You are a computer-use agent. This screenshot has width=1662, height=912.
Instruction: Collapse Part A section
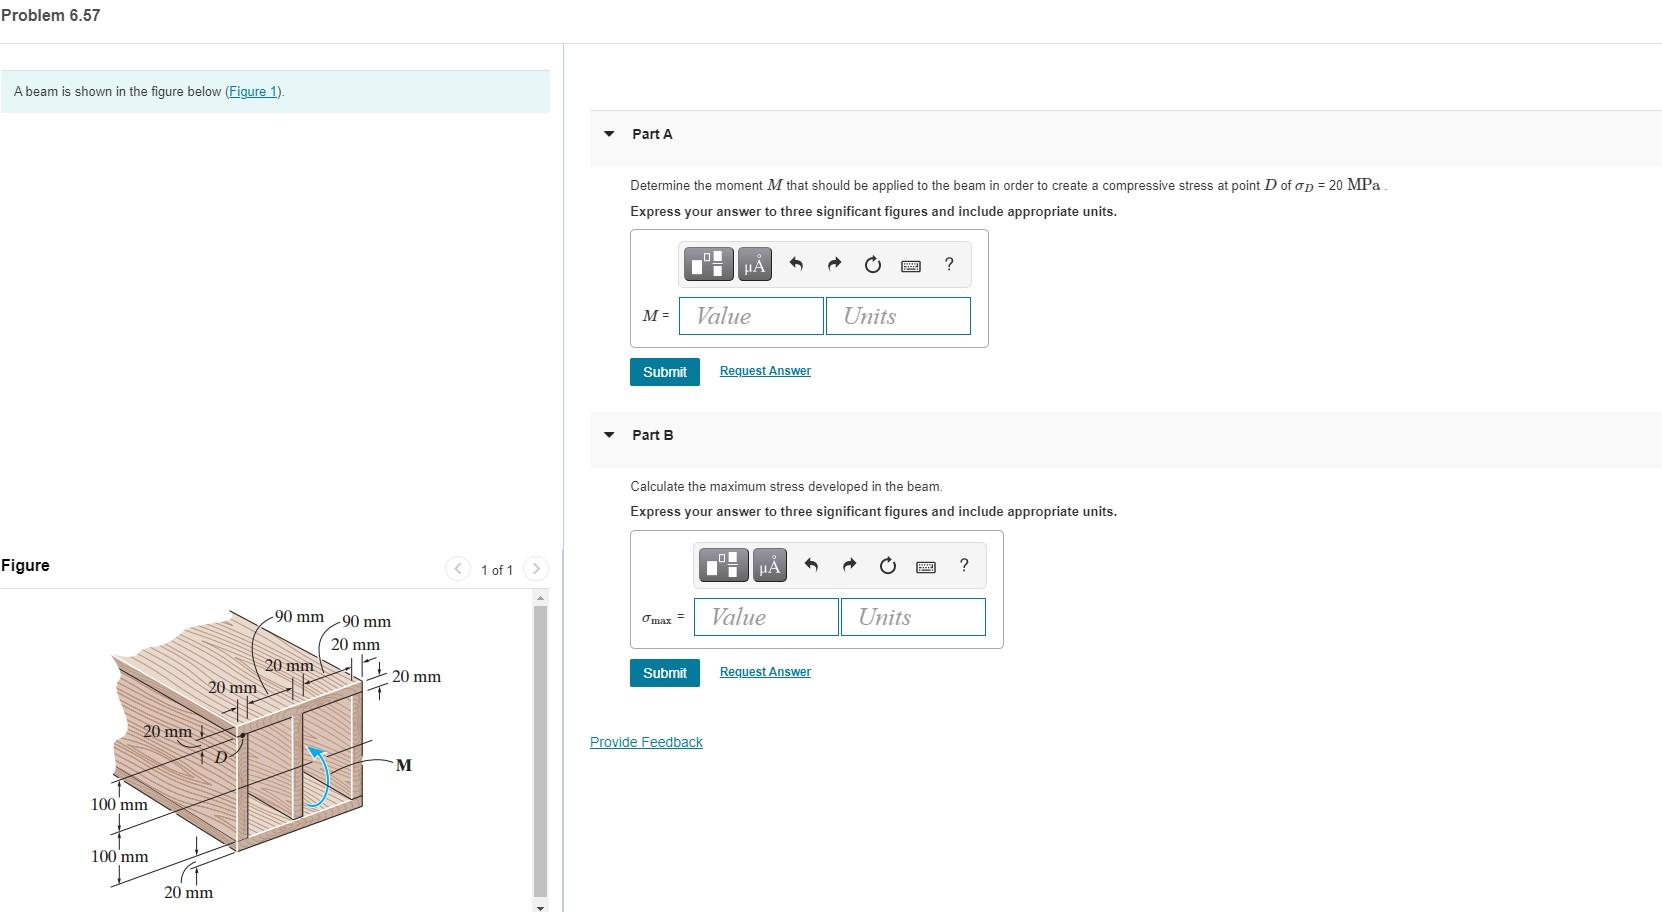click(609, 134)
